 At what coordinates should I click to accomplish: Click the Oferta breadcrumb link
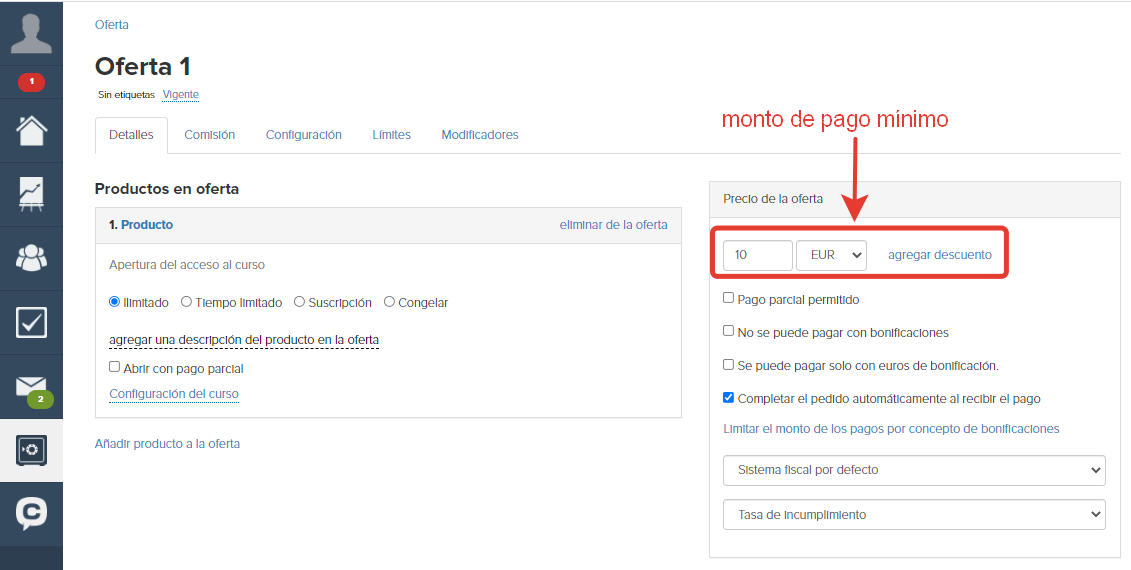(112, 25)
